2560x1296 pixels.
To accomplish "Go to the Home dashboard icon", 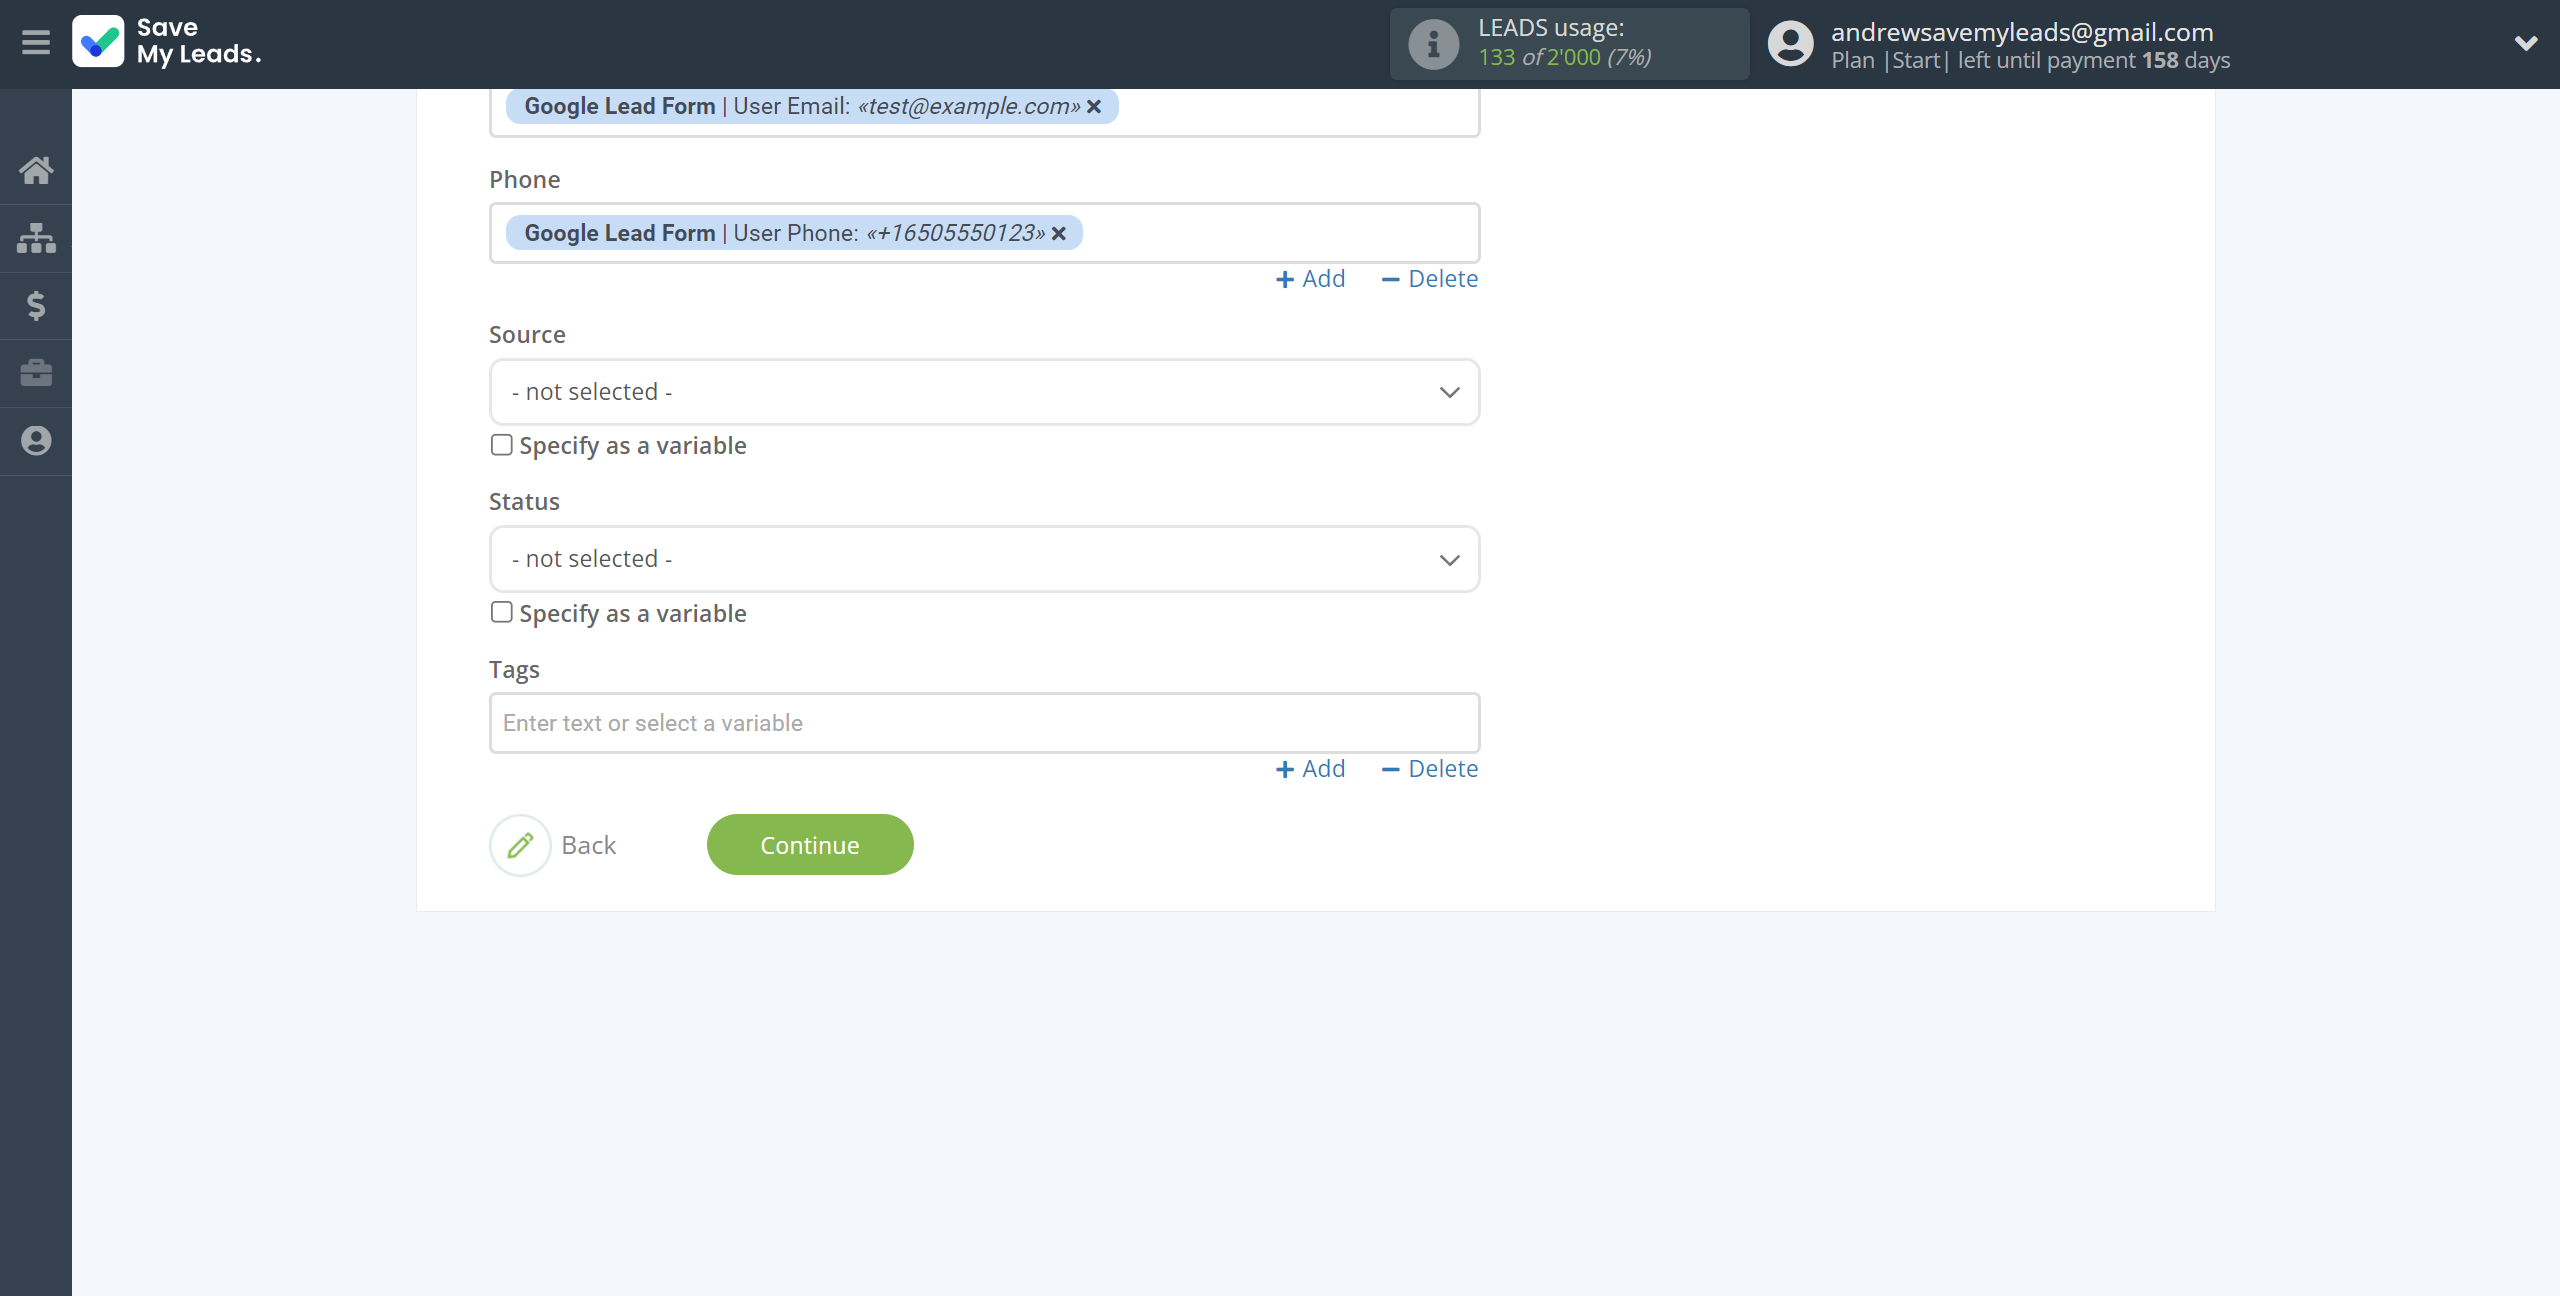I will pyautogui.click(x=36, y=170).
